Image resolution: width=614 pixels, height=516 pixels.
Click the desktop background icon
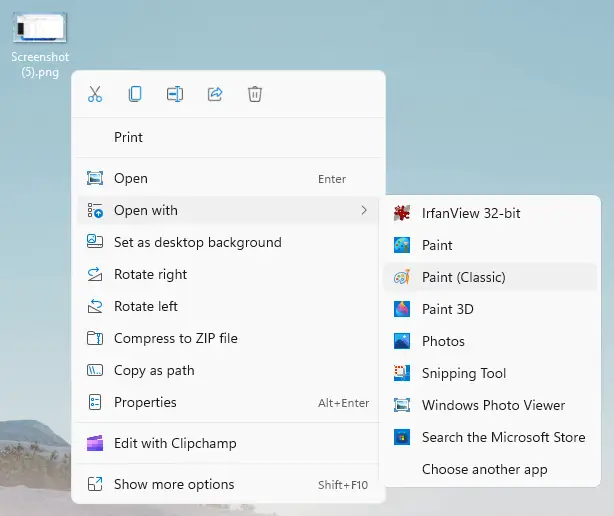[95, 242]
